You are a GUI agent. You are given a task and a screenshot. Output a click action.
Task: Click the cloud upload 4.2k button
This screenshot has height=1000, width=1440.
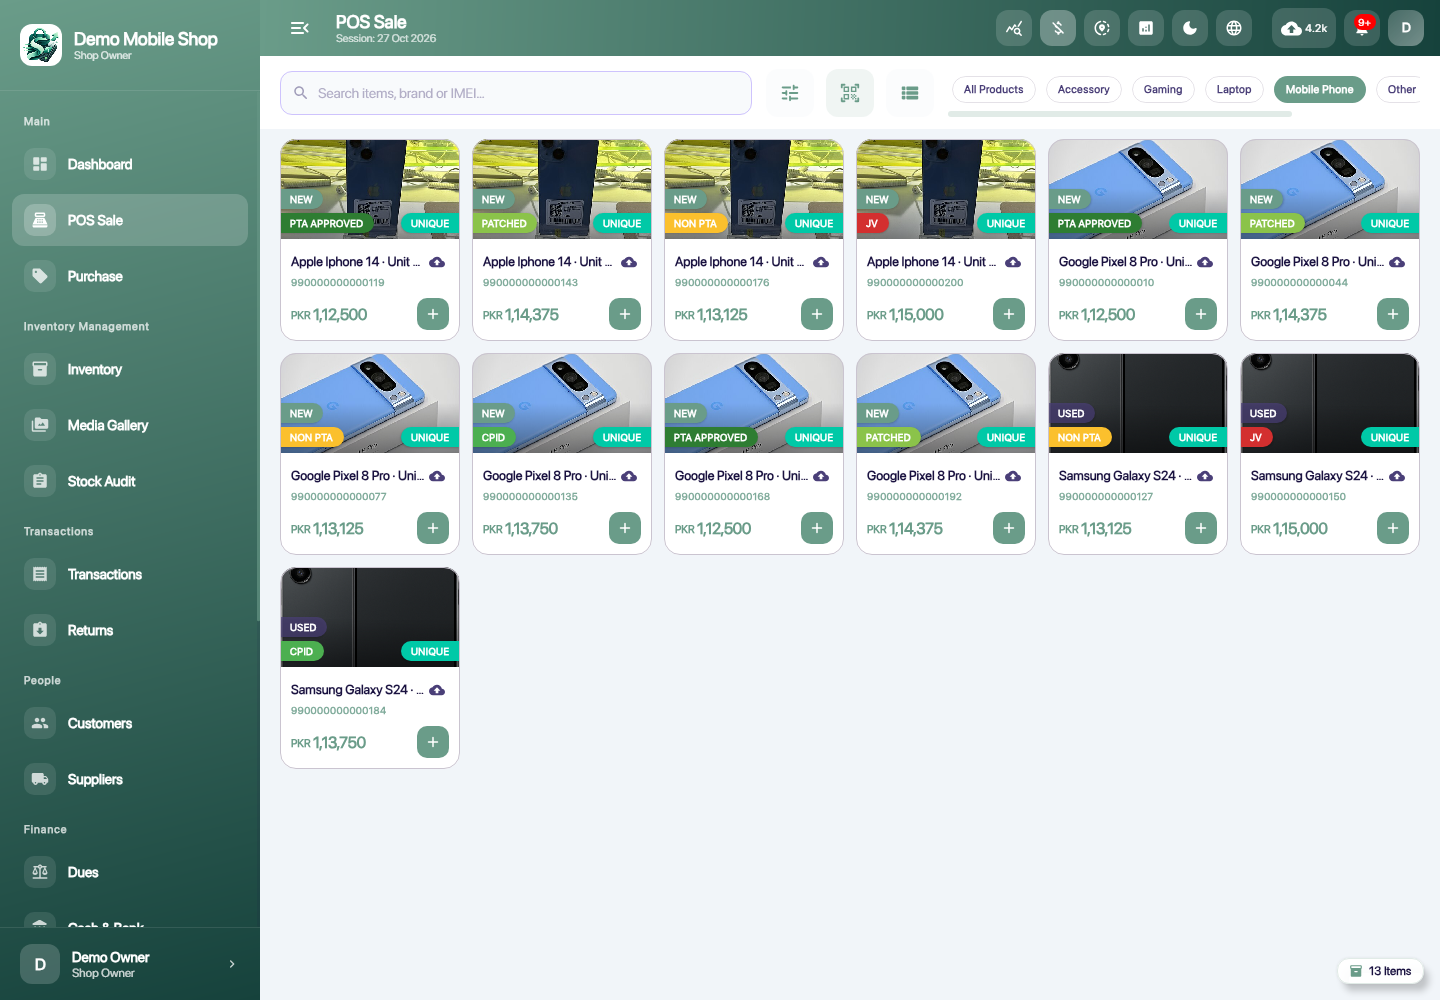point(1304,28)
